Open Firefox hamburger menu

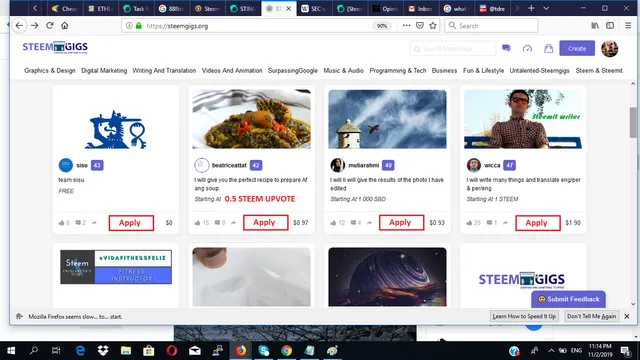tap(628, 26)
